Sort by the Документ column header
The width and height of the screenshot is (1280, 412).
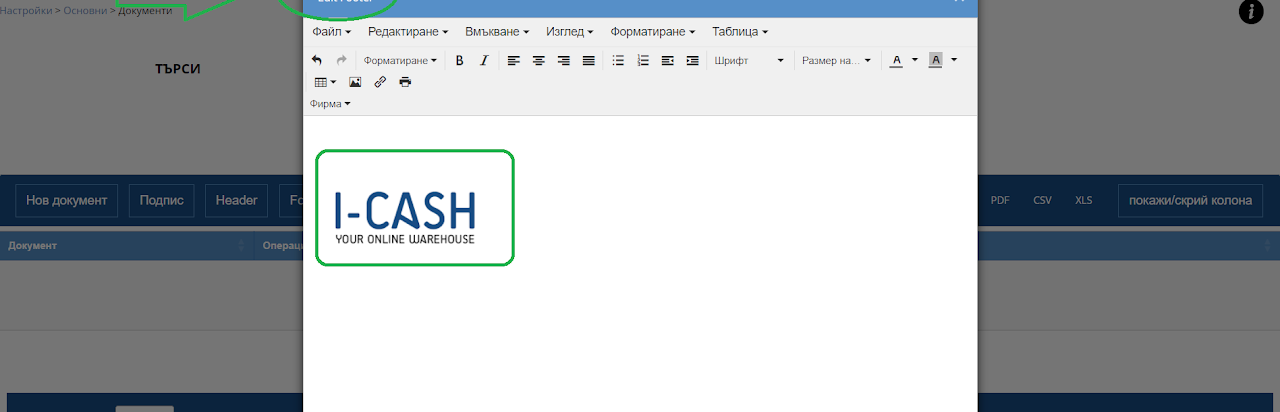click(126, 246)
